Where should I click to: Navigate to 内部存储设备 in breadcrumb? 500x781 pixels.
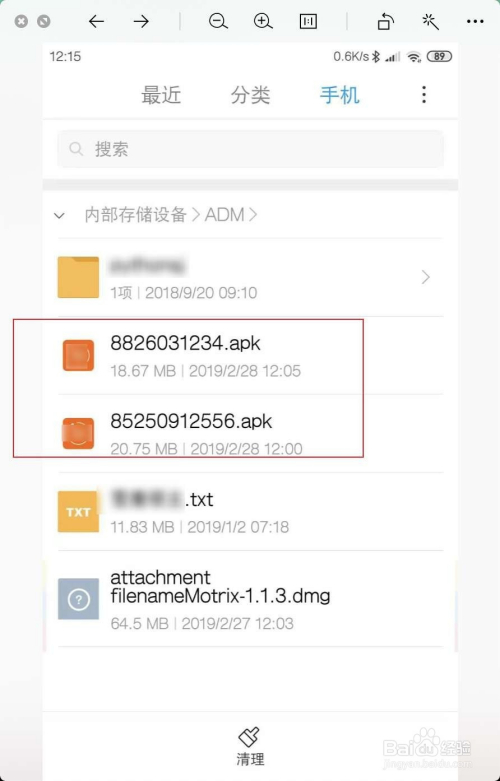tap(135, 215)
